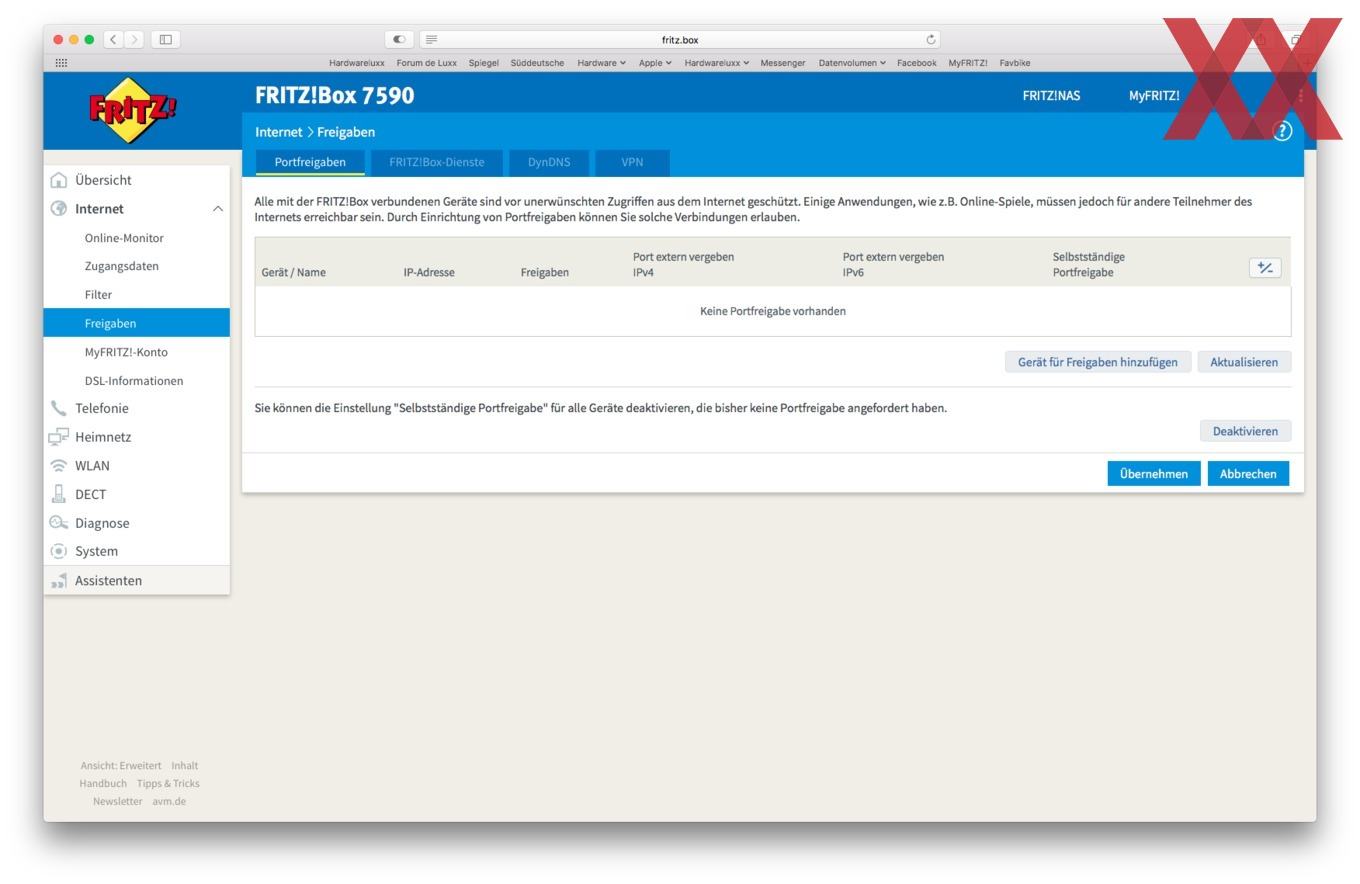Image resolution: width=1360 pixels, height=884 pixels.
Task: Click the Assistenten wizard icon
Action: pyautogui.click(x=59, y=580)
